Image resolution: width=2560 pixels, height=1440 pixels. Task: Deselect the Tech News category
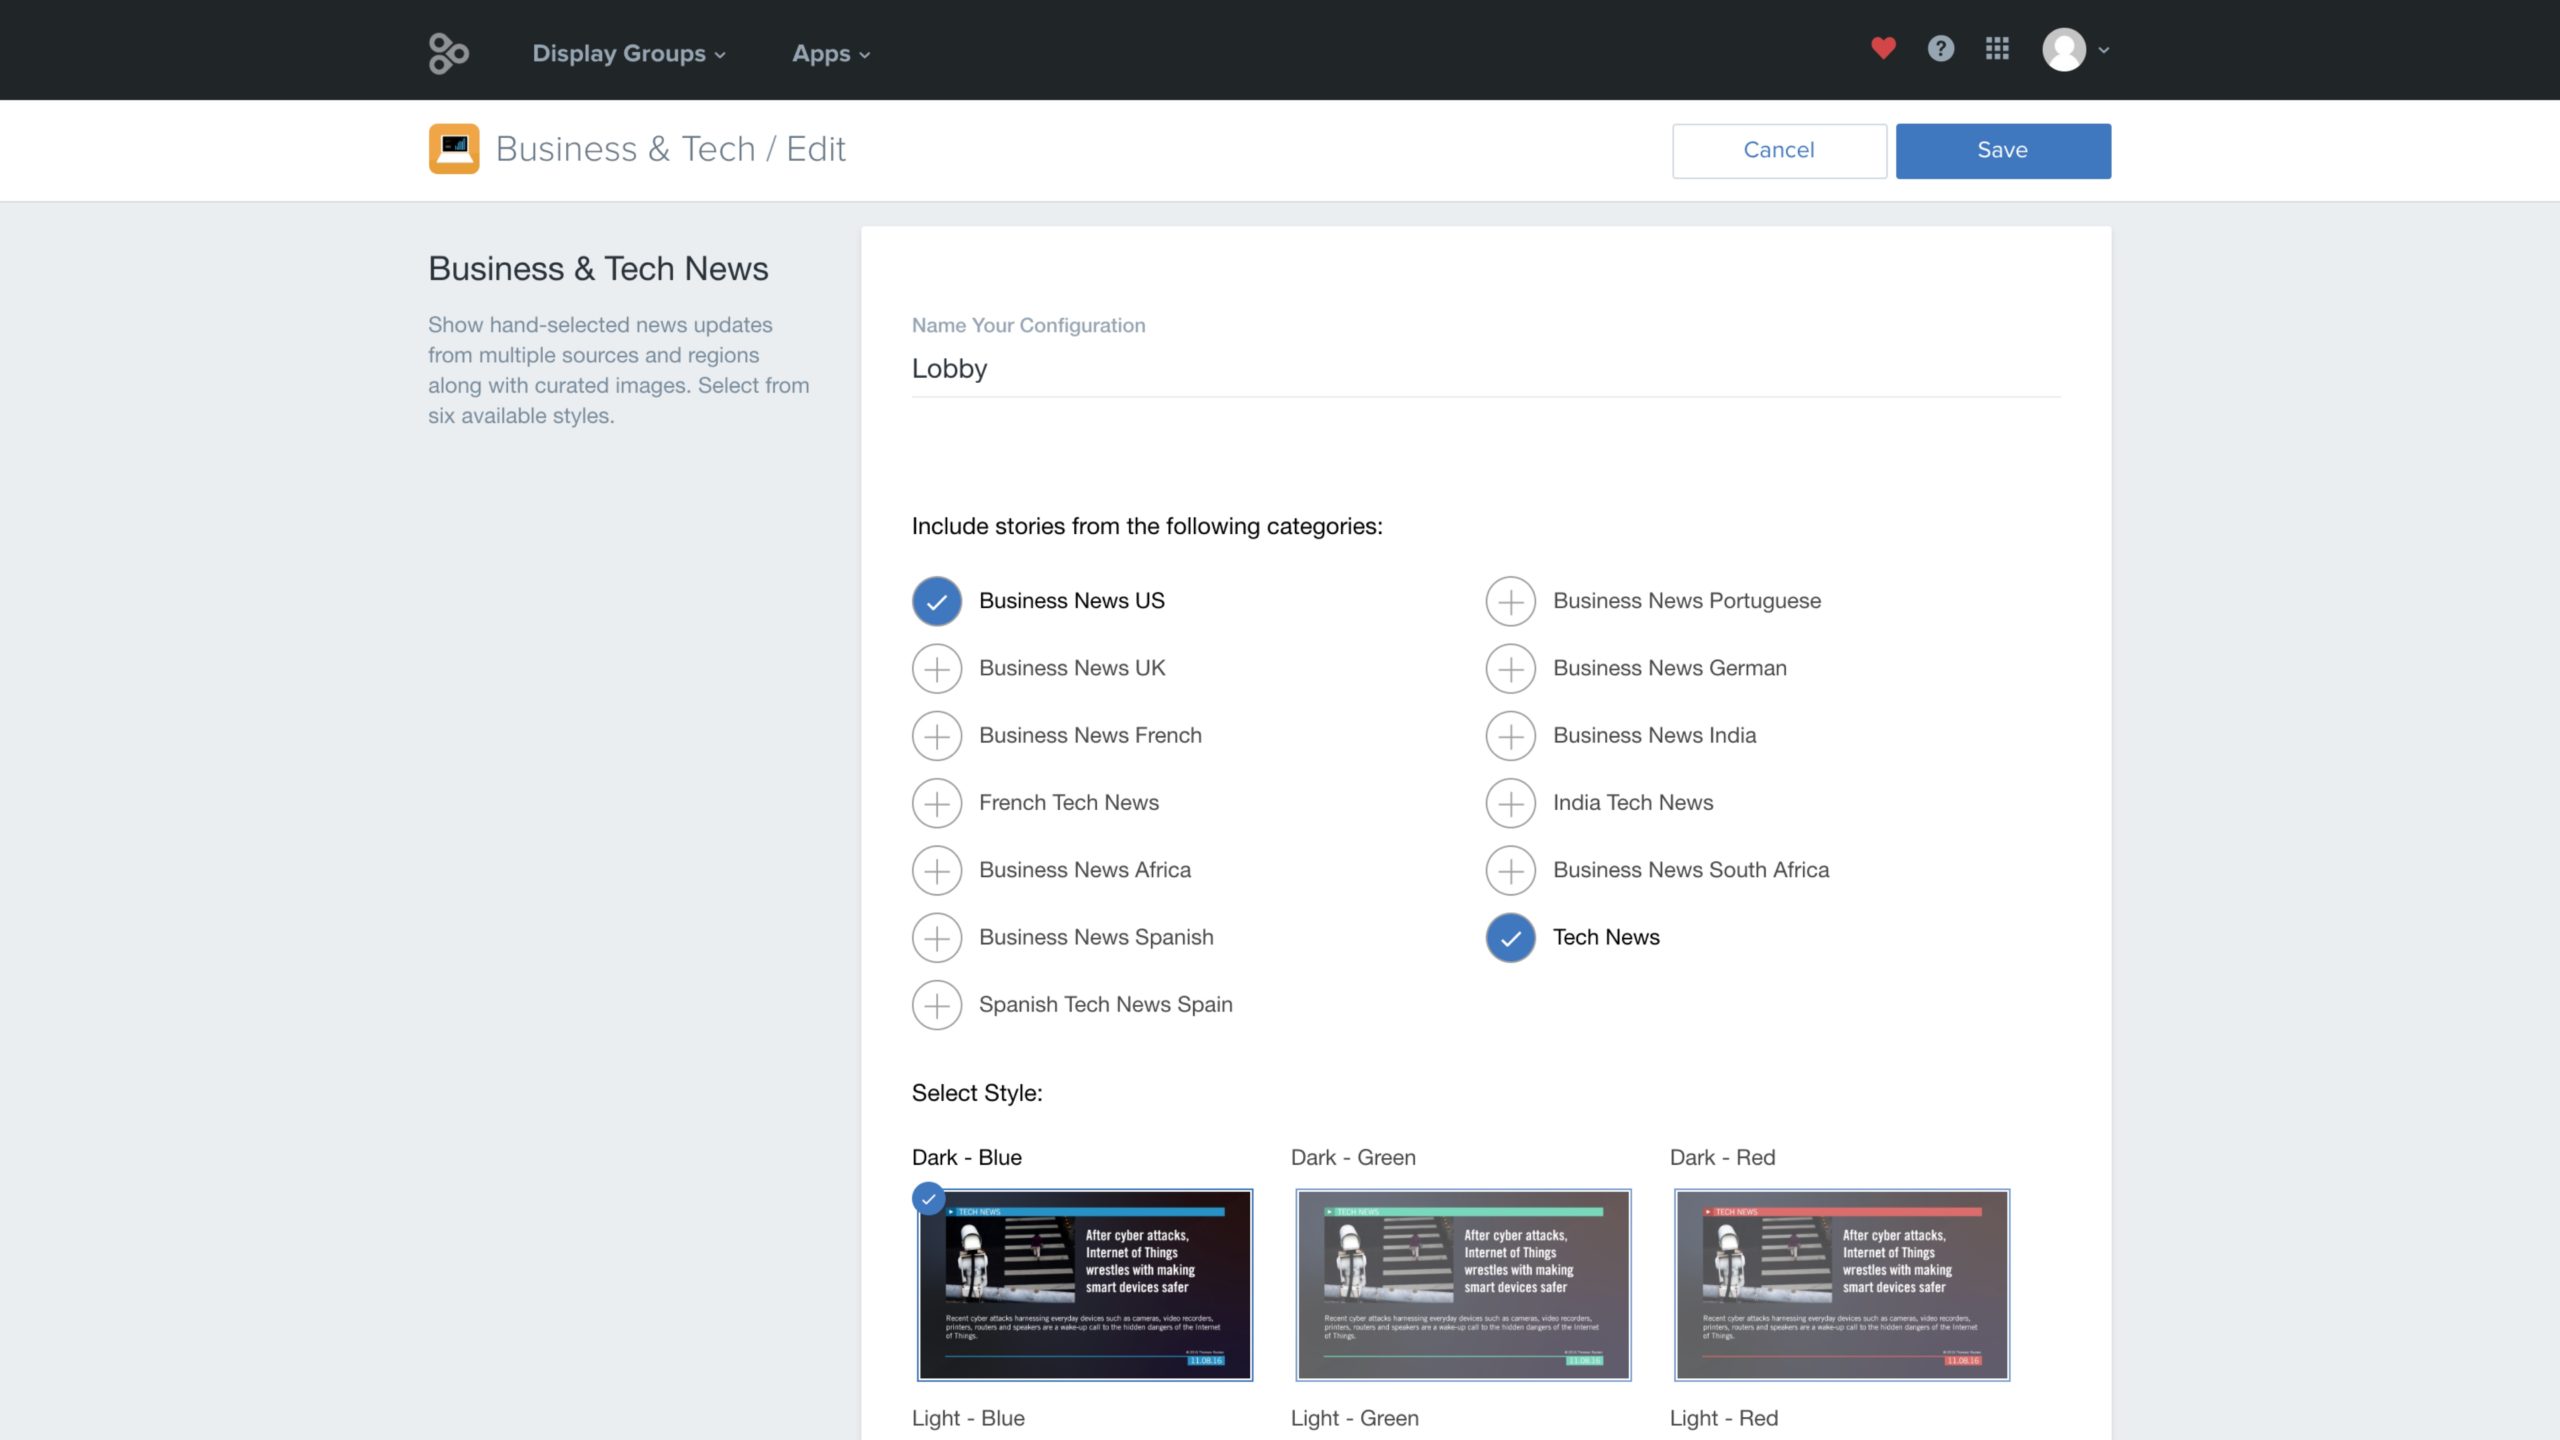tap(1510, 938)
